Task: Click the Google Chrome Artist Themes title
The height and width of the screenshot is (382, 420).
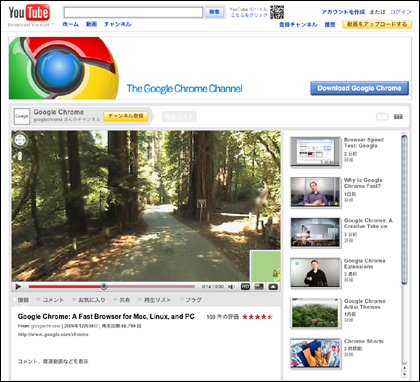Action: click(x=365, y=304)
